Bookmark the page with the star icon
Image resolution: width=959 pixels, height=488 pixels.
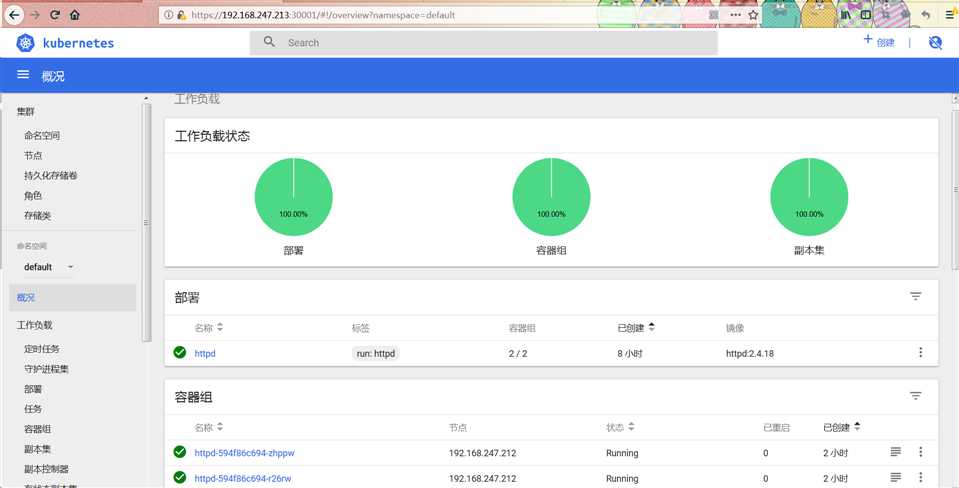tap(753, 15)
